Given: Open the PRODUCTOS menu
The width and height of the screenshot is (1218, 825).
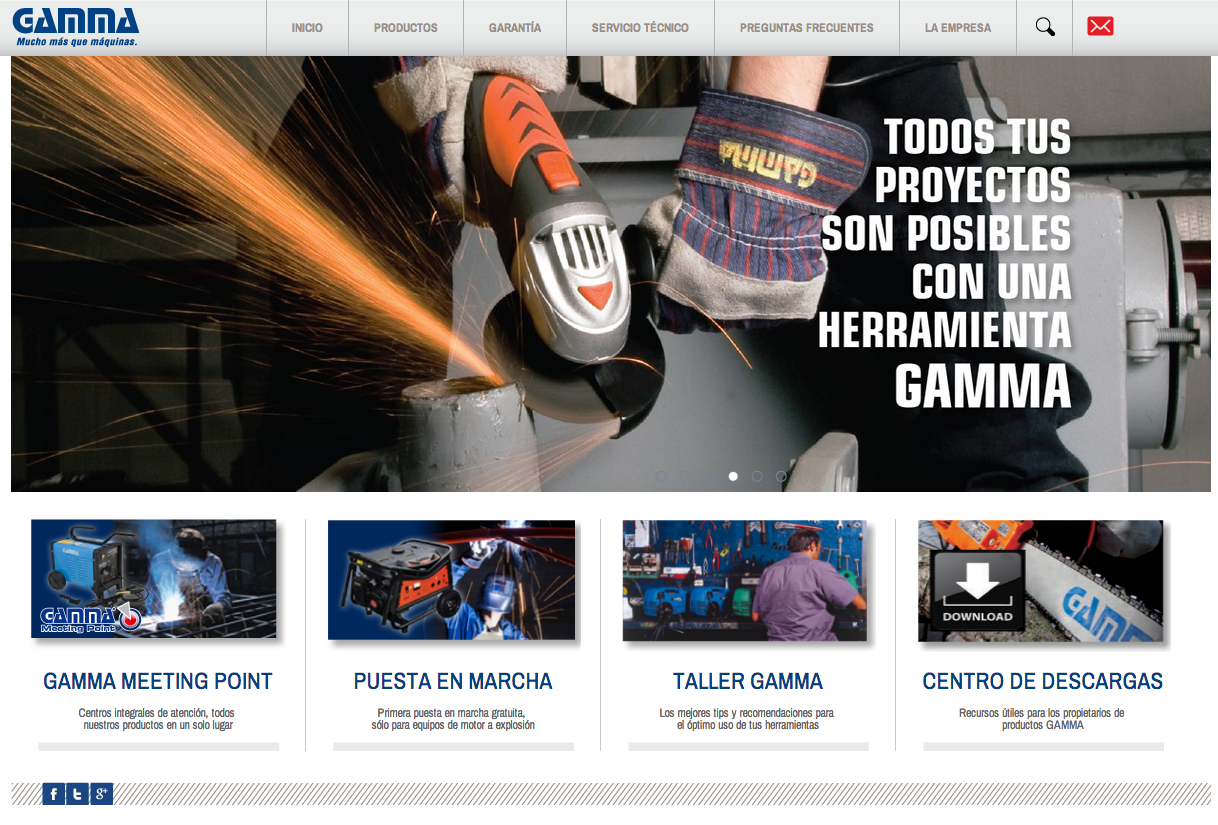Looking at the screenshot, I should click(x=406, y=28).
